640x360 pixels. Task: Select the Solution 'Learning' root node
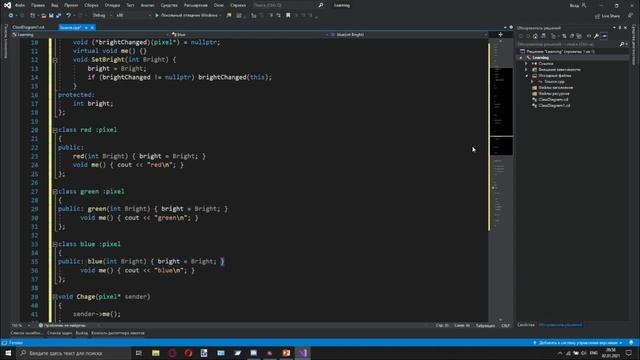click(x=558, y=51)
